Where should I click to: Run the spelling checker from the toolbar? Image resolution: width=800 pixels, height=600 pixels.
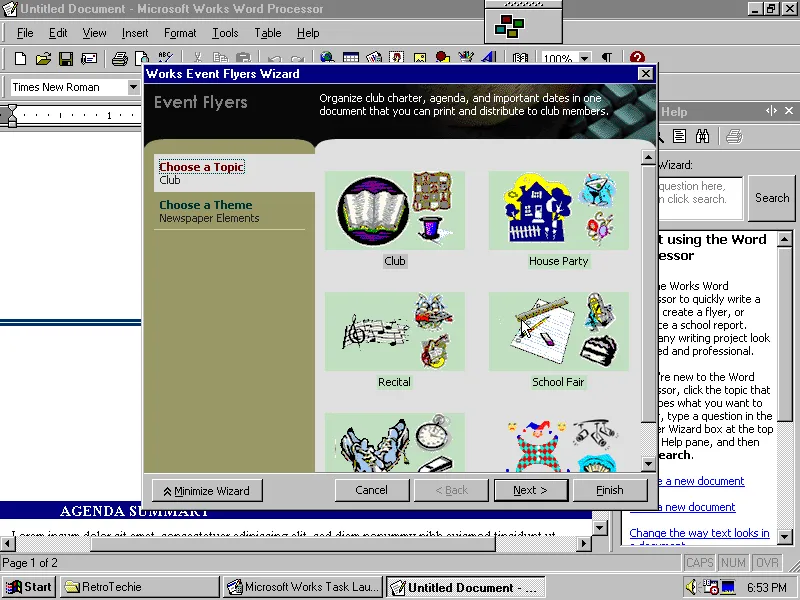[166, 57]
